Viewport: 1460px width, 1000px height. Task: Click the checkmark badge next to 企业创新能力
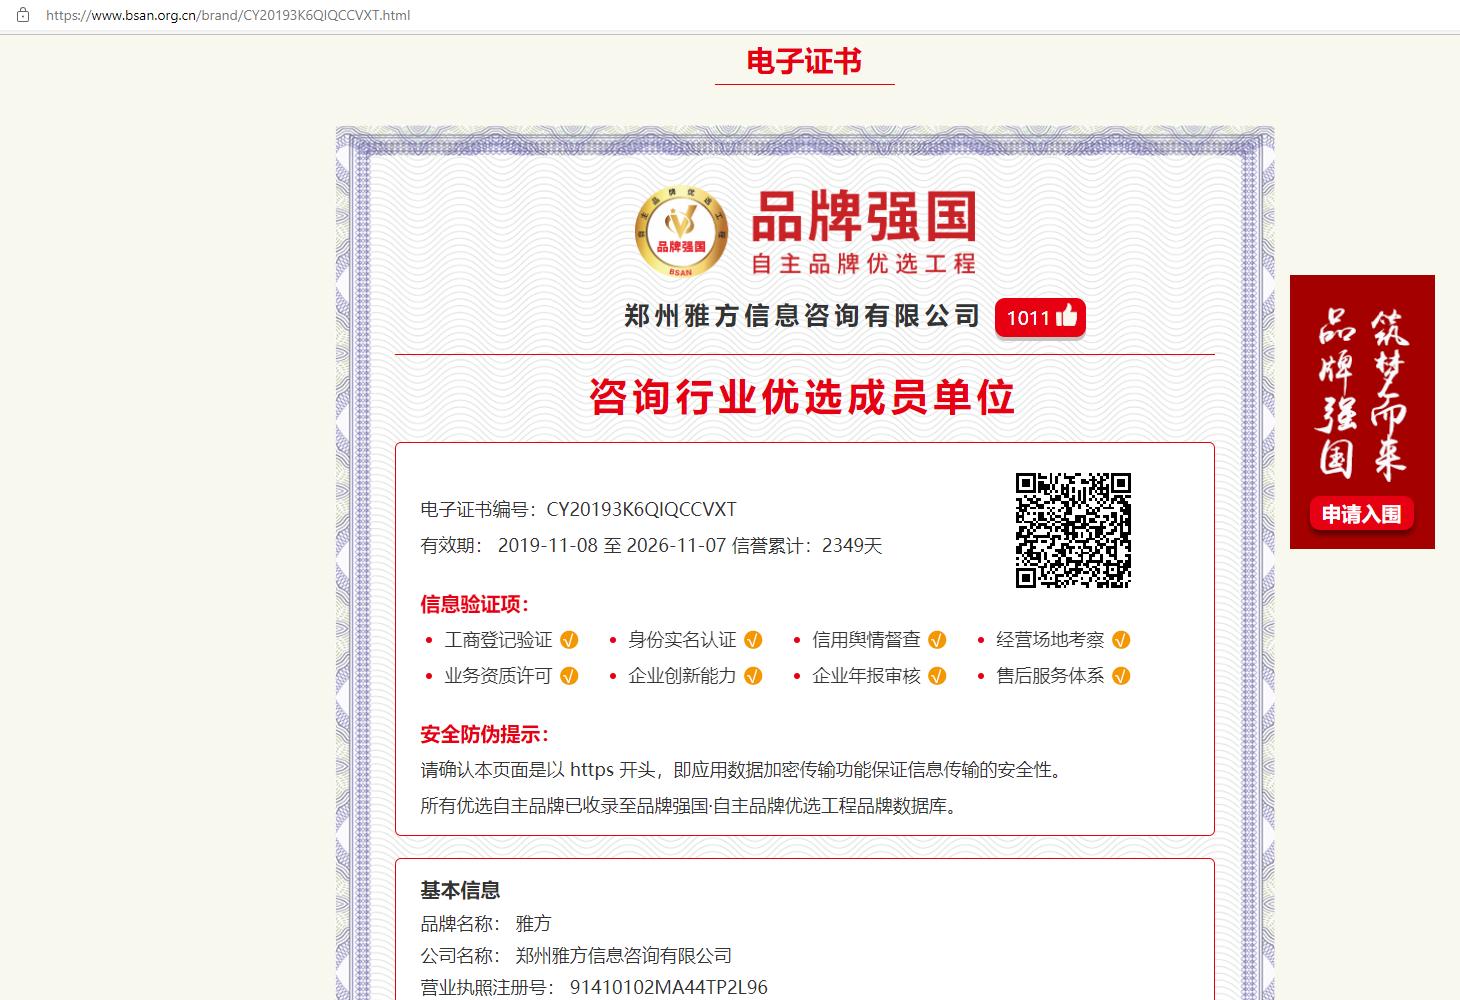pos(753,676)
